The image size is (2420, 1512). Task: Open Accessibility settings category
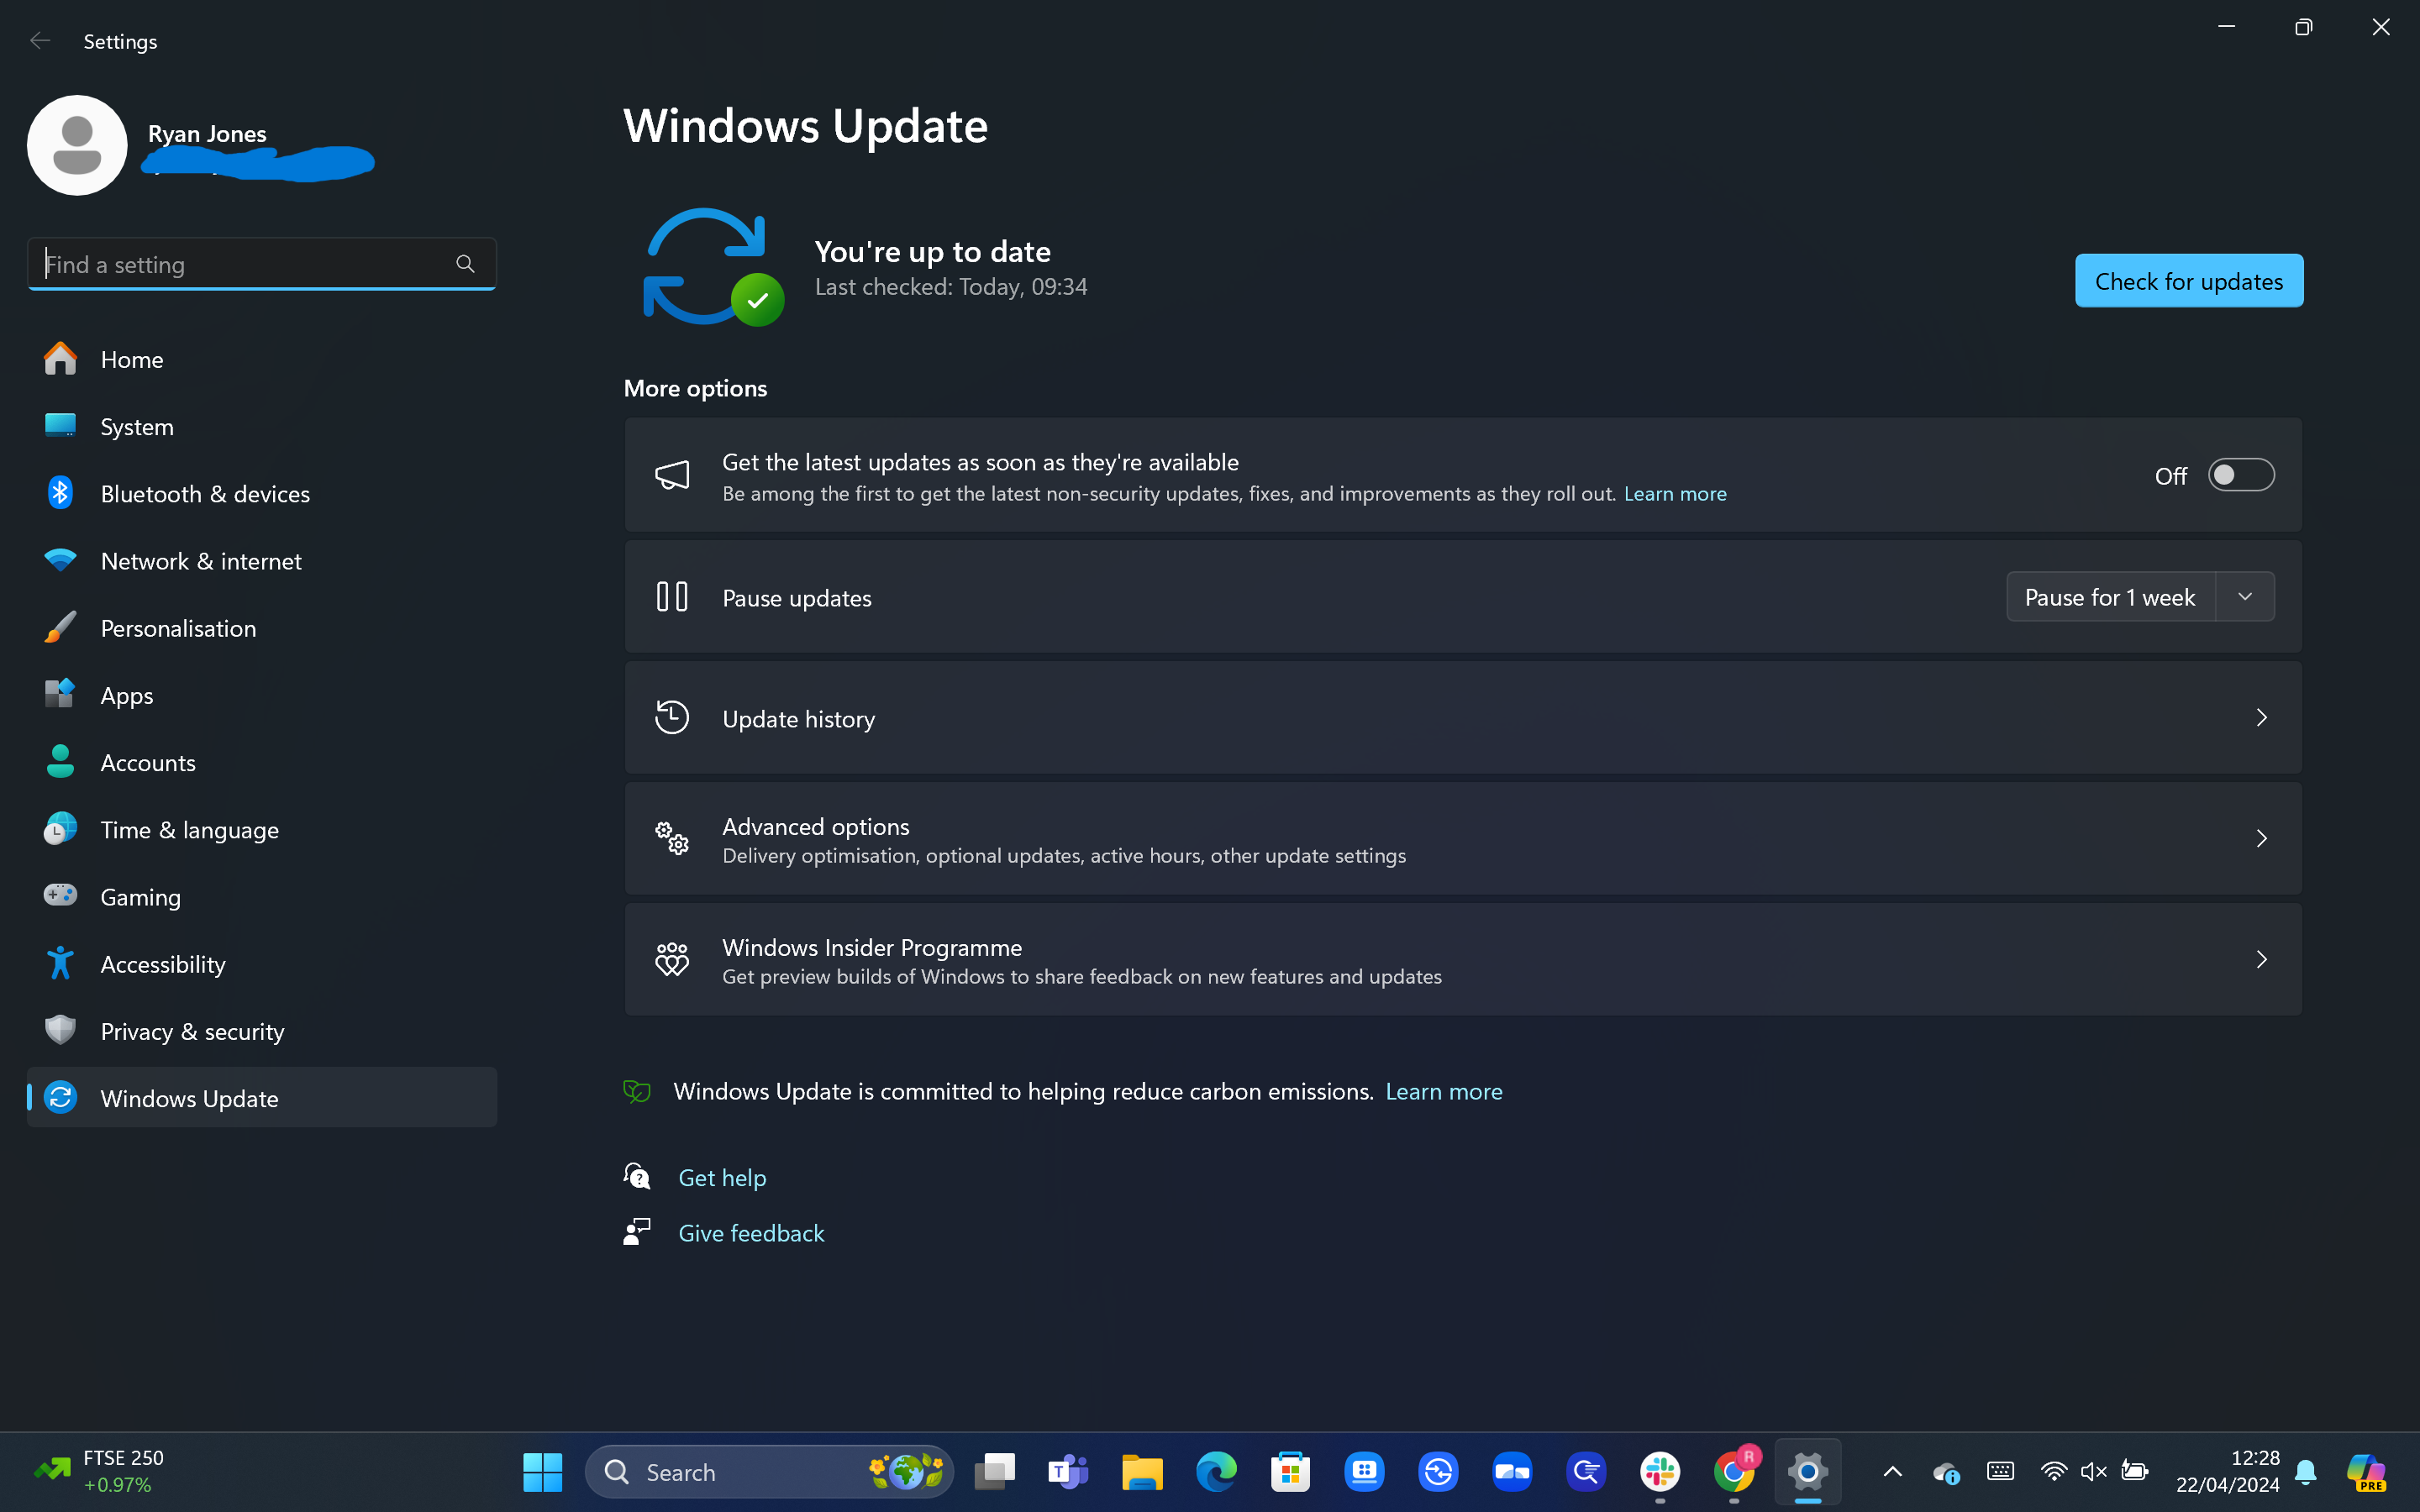click(x=262, y=963)
